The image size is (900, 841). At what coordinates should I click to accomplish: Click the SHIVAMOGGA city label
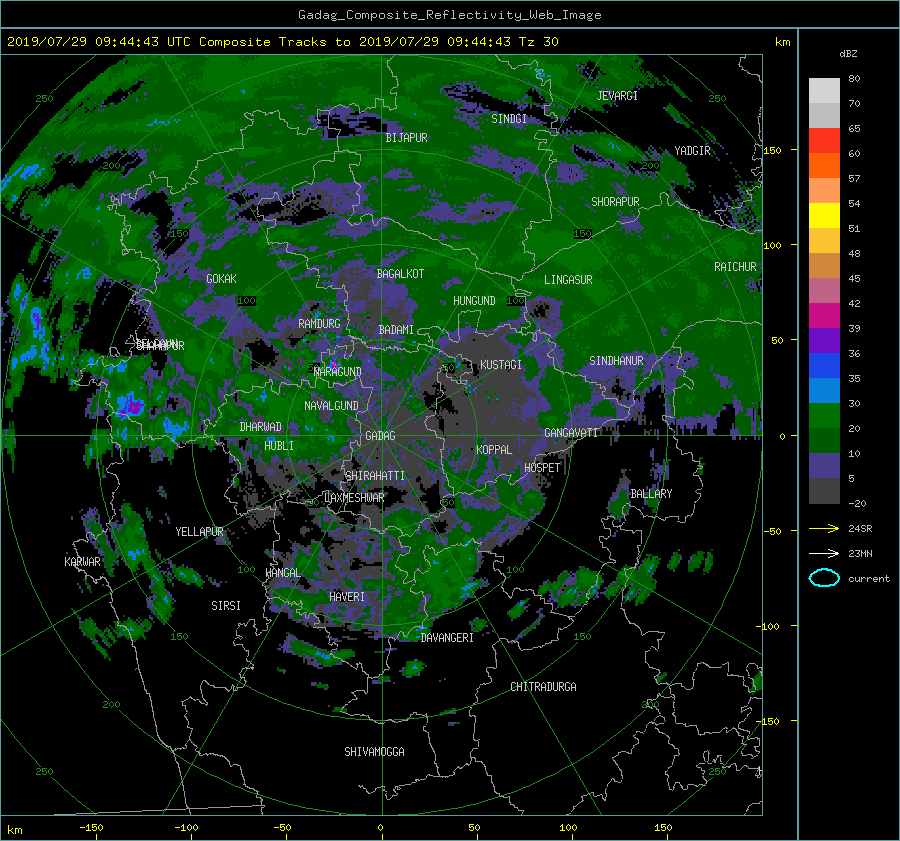pos(374,751)
